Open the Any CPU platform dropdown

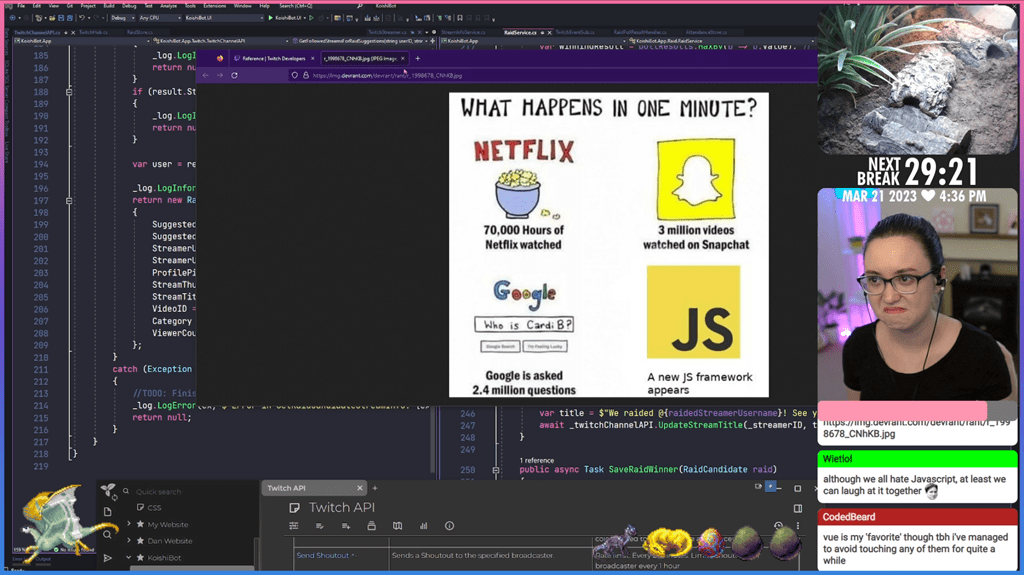tap(159, 18)
